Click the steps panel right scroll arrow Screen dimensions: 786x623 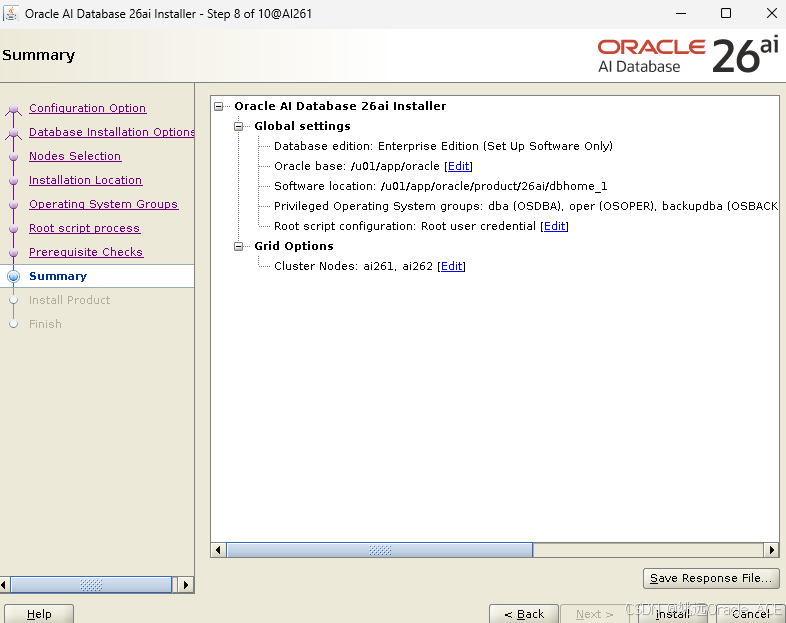pos(186,585)
